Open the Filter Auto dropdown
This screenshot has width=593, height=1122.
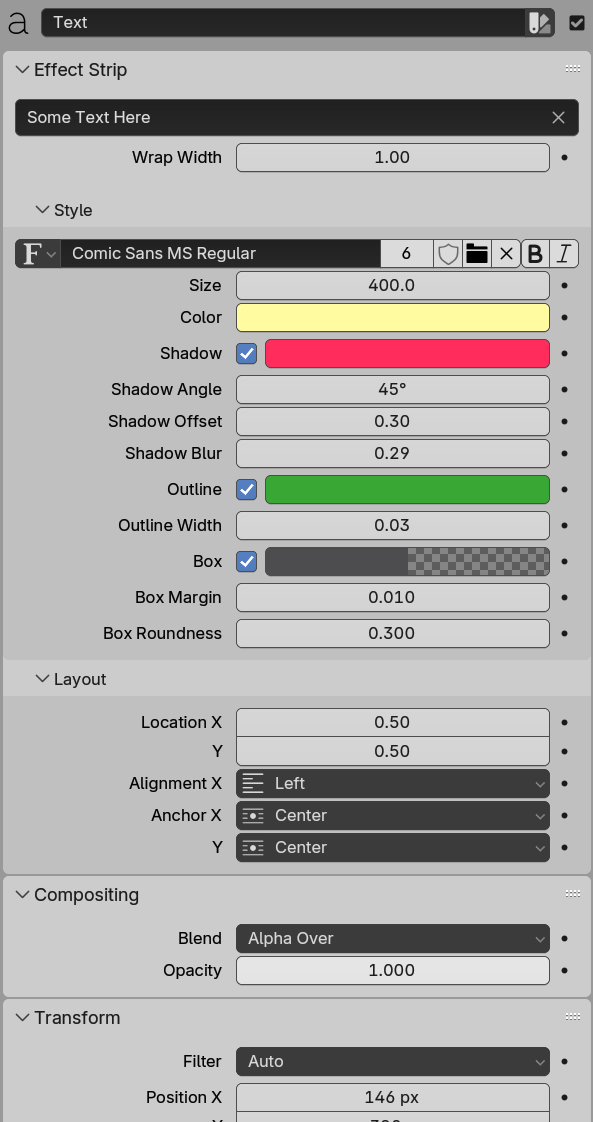pos(393,1062)
